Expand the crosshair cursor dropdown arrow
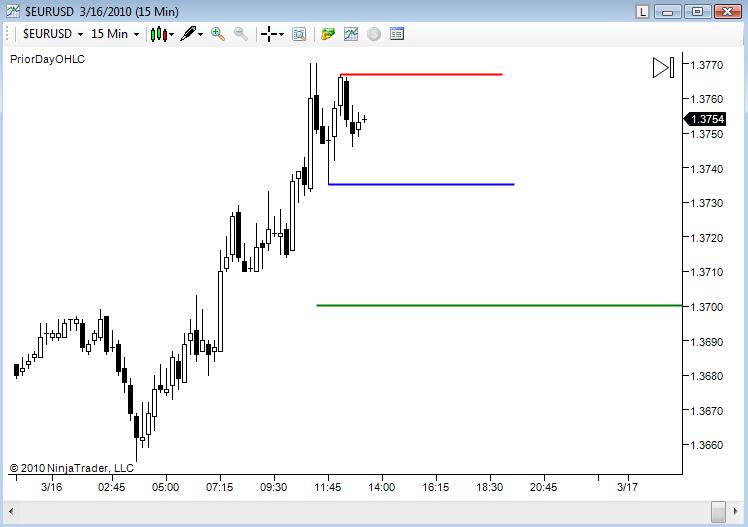This screenshot has width=748, height=527. click(x=281, y=34)
